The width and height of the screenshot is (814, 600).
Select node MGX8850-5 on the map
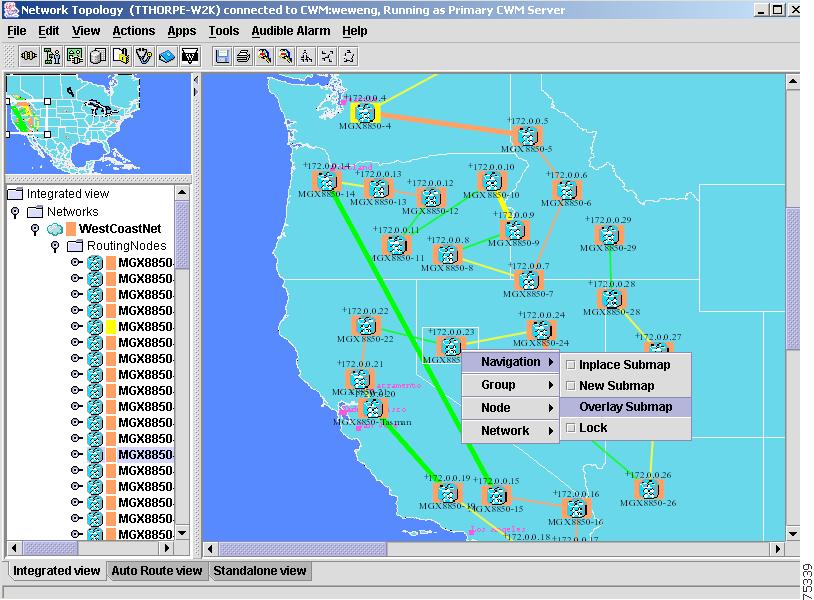click(x=528, y=136)
